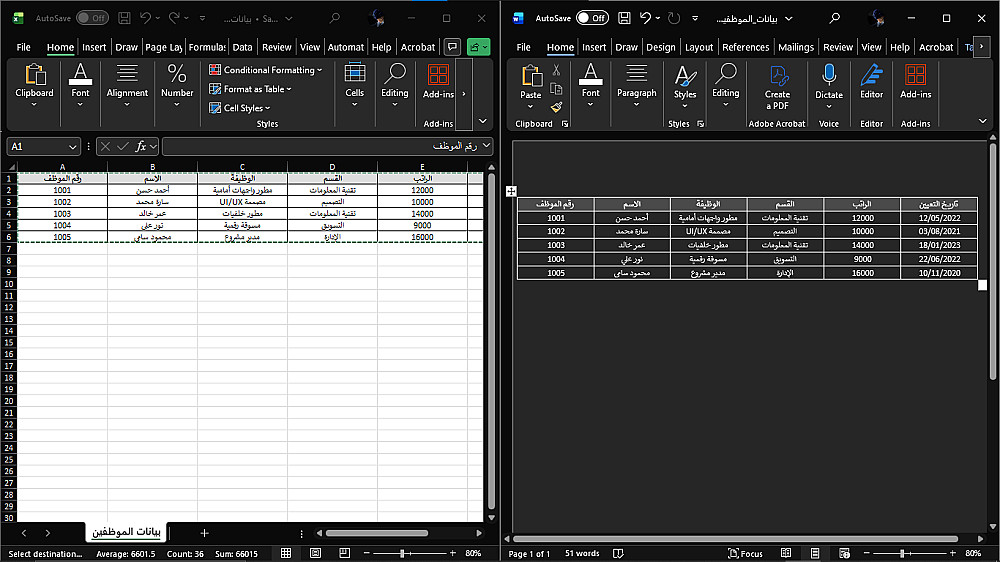Switch to References tab in Word
Viewport: 1000px width, 562px height.
click(x=745, y=47)
